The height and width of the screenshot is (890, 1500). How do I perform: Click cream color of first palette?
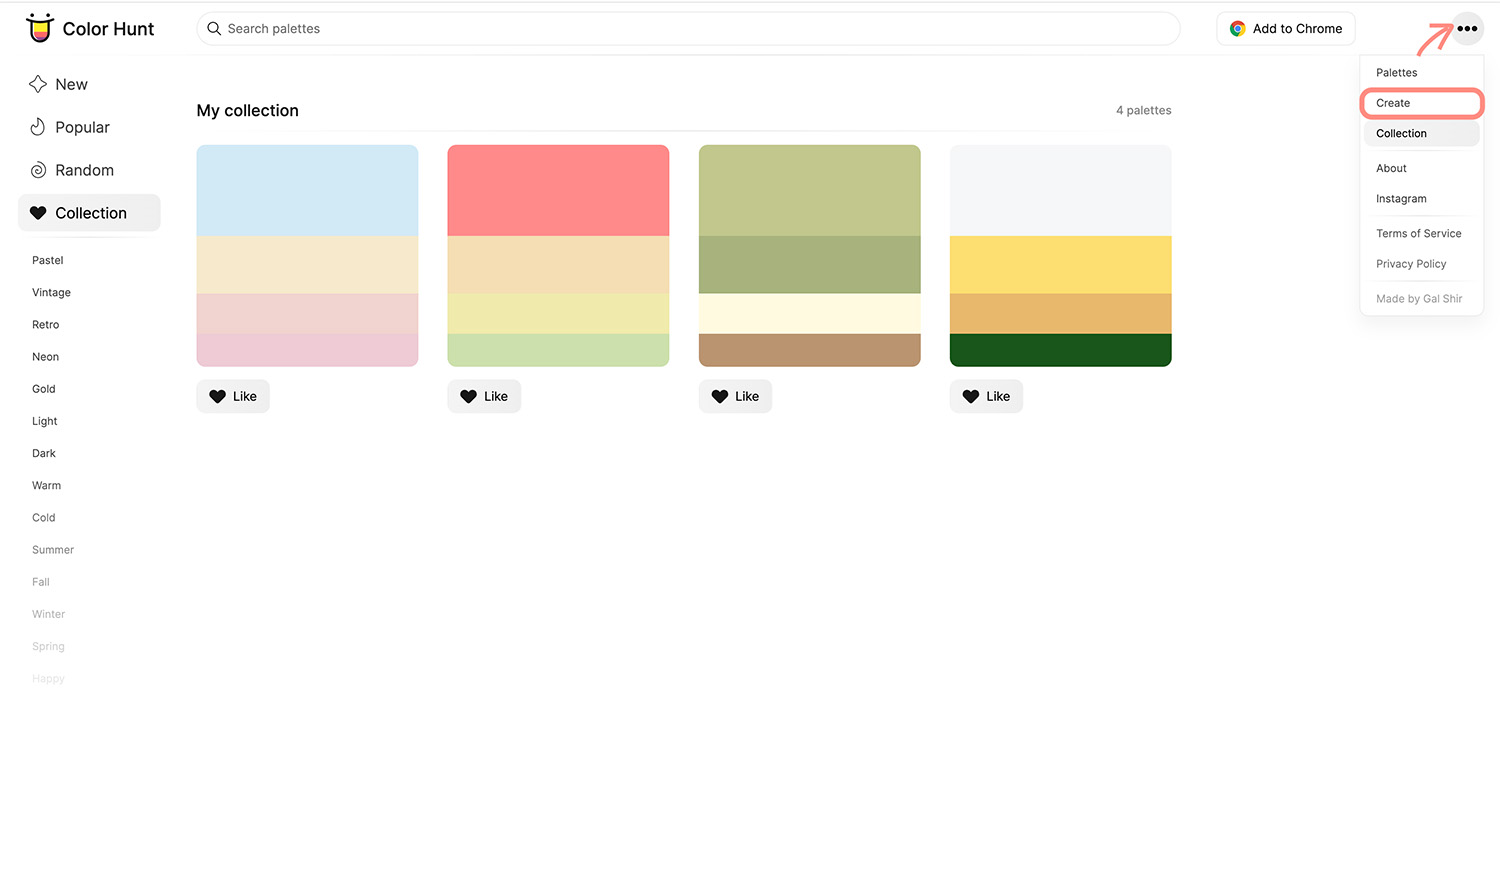point(307,265)
